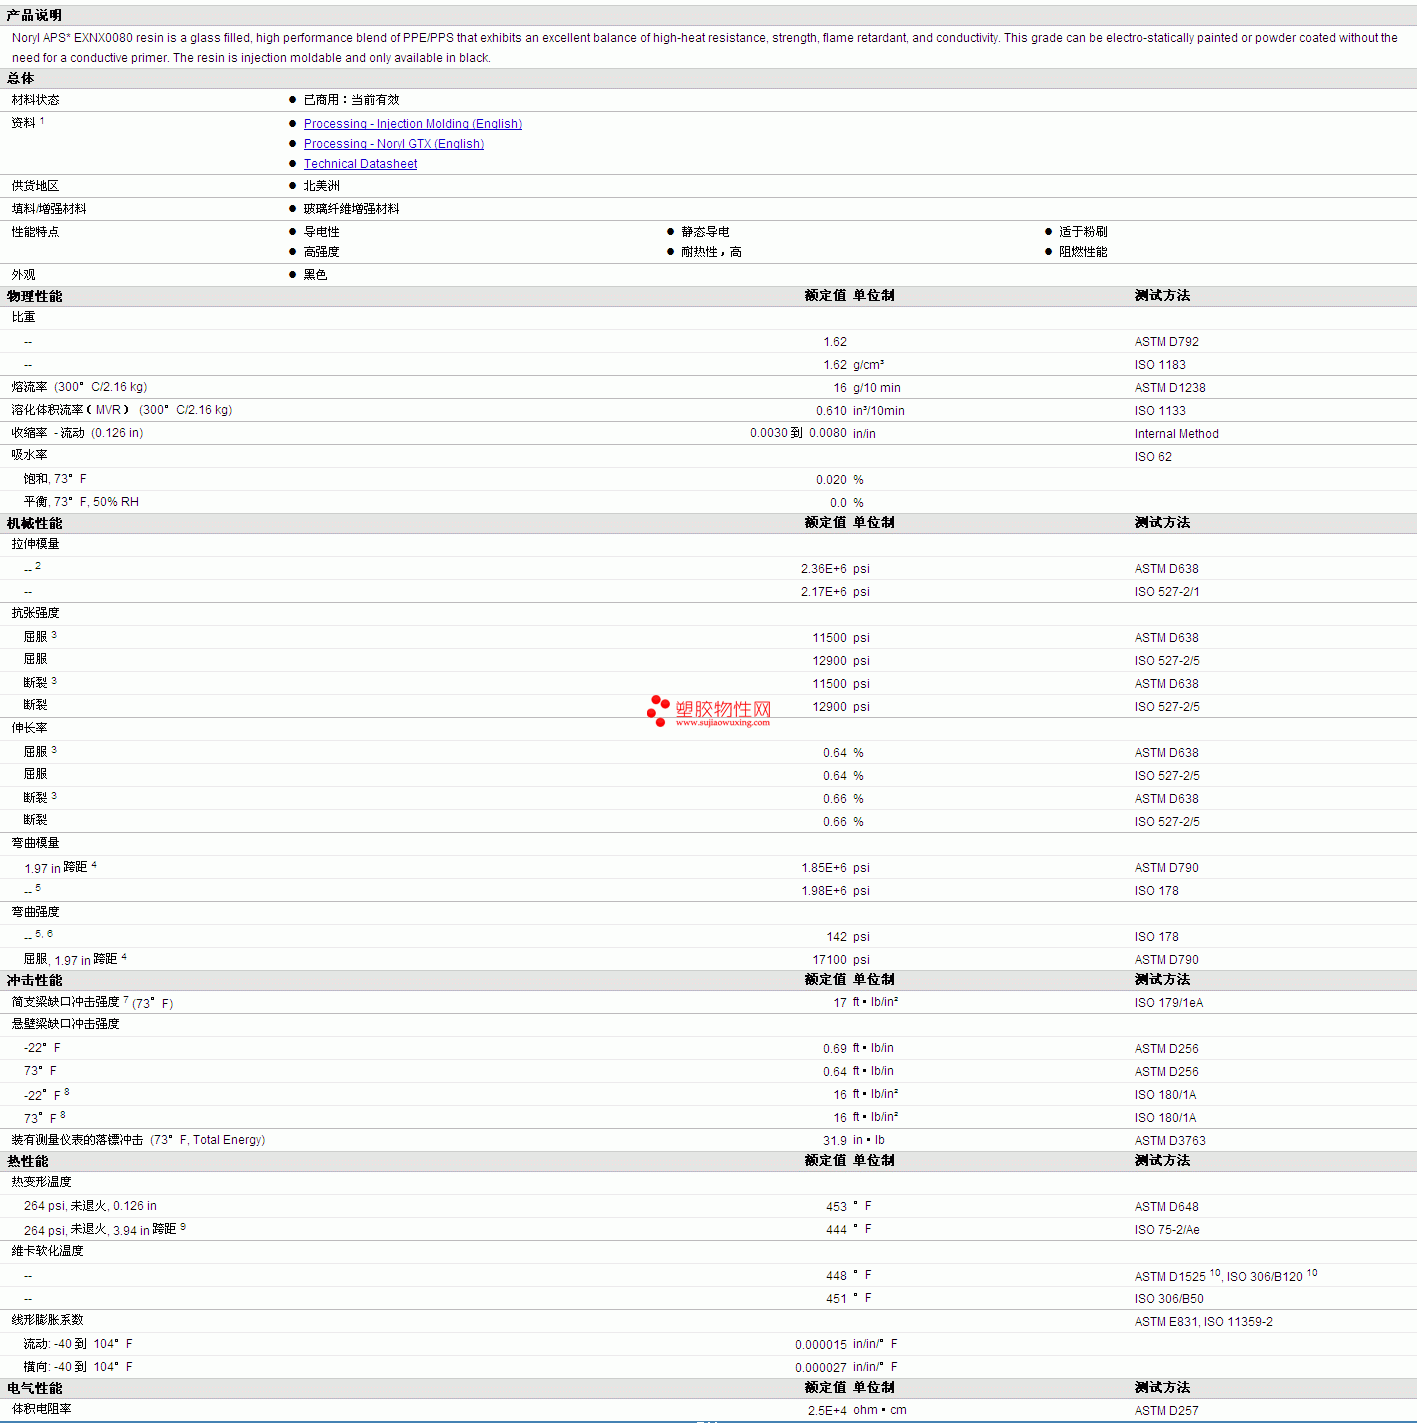The width and height of the screenshot is (1417, 1423).
Task: Click the 机械性能 section heading
Action: (34, 523)
